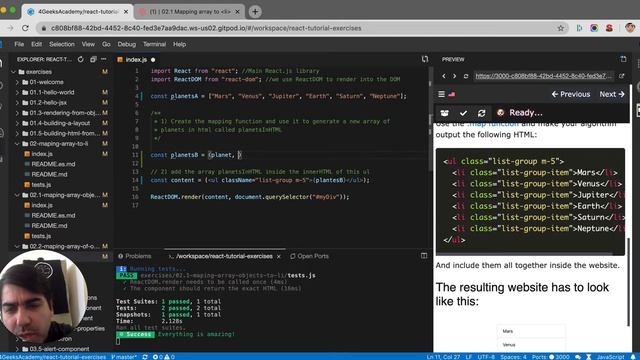640x360 pixels.
Task: Go to the Next exercise
Action: pos(612,94)
